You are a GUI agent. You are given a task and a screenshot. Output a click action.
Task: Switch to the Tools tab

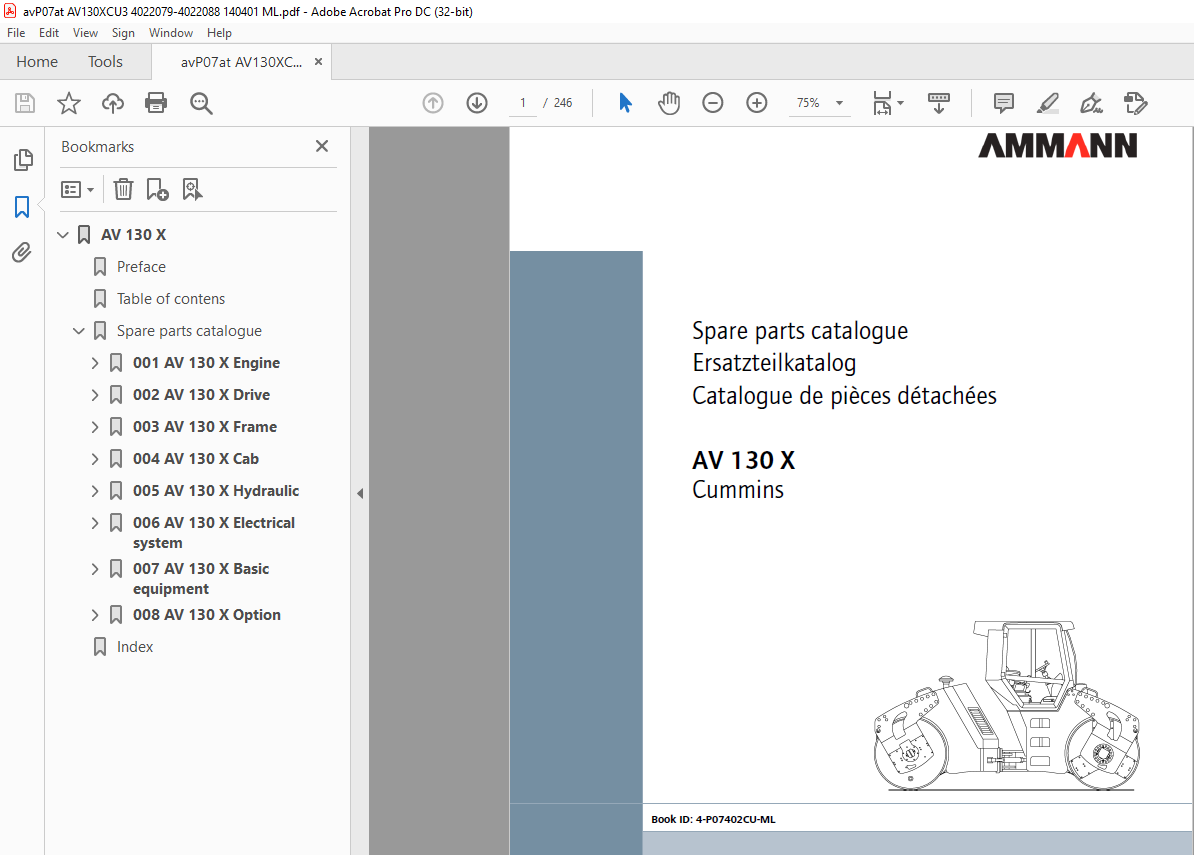click(x=105, y=62)
